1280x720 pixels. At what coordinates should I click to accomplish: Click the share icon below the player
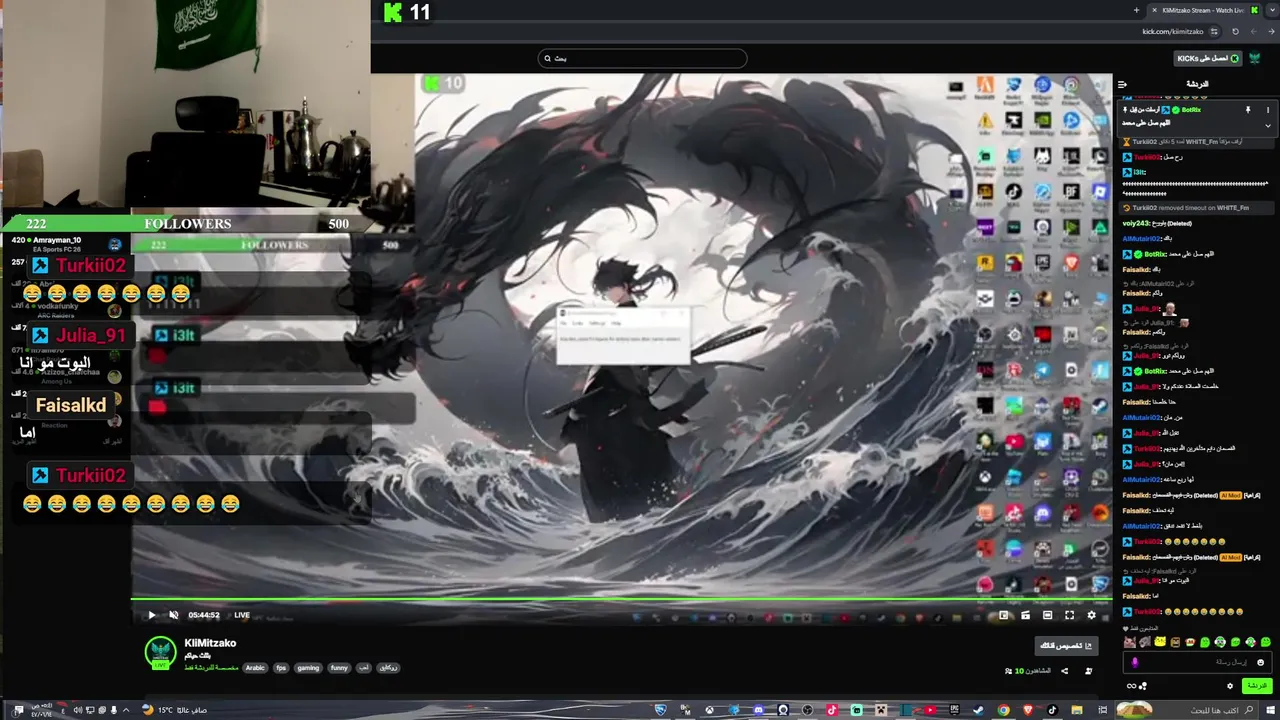pos(1064,671)
